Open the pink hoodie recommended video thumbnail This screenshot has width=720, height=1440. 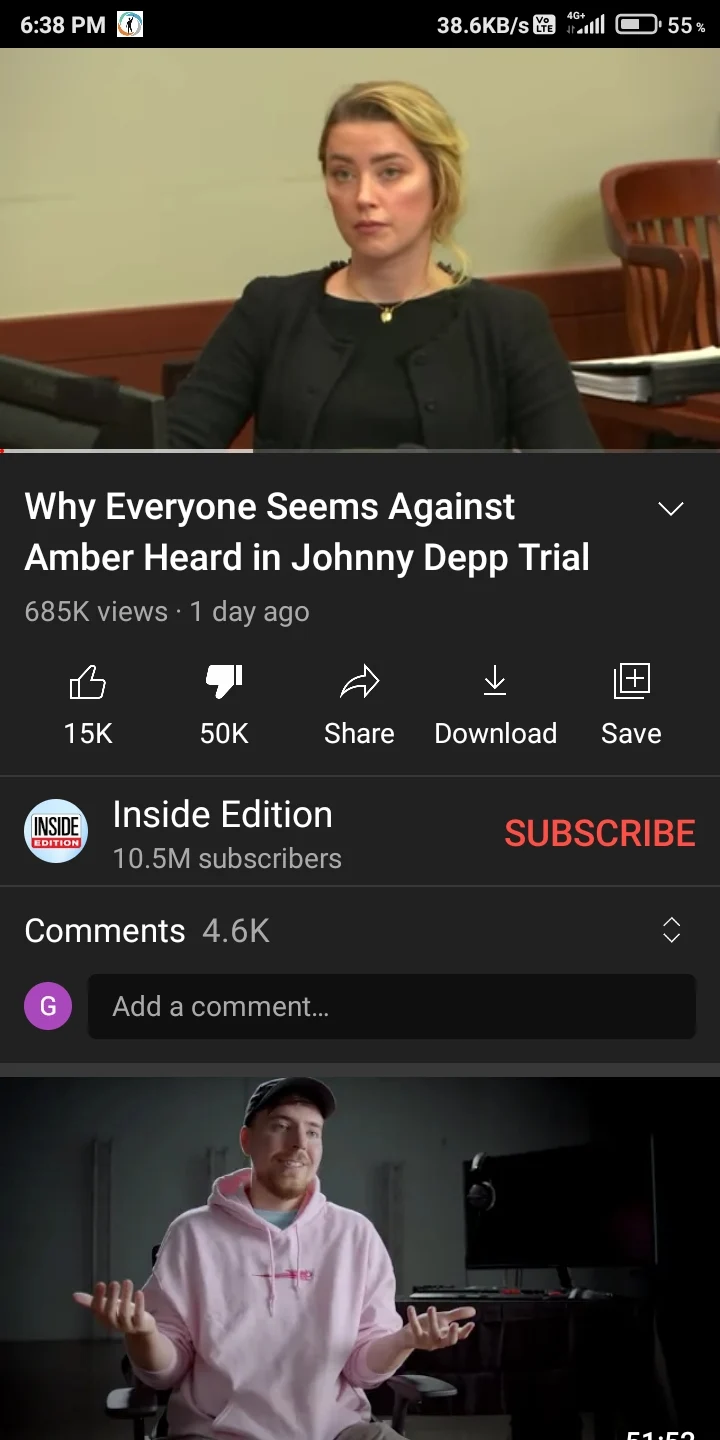click(x=360, y=1258)
